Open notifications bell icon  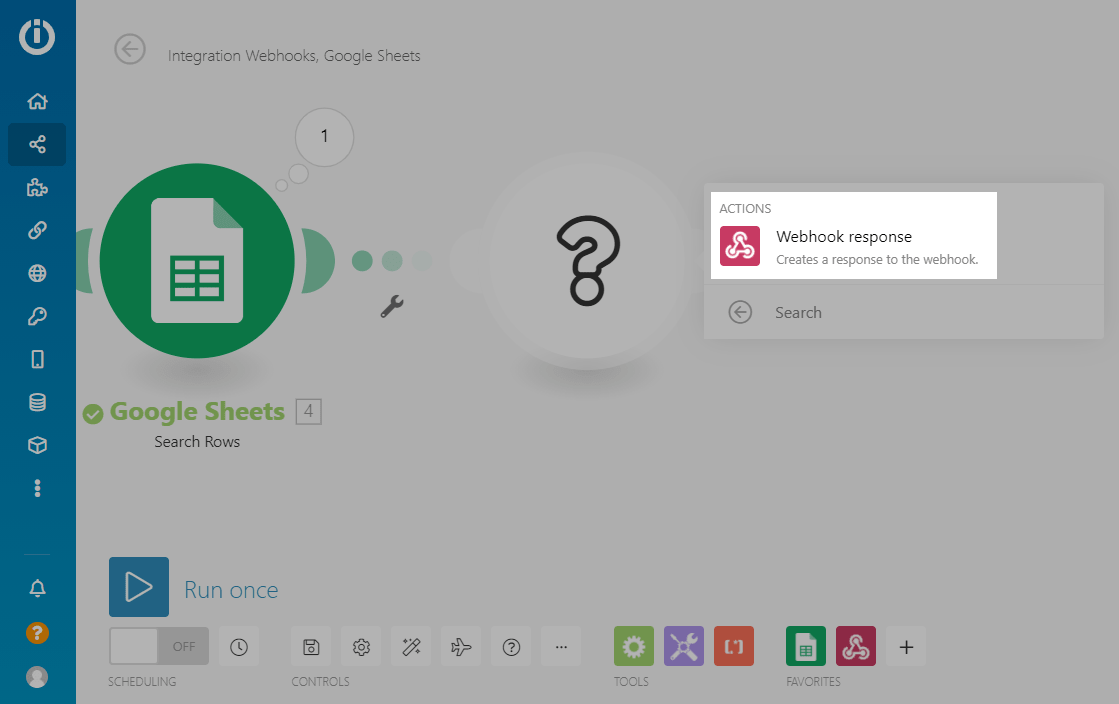click(37, 588)
